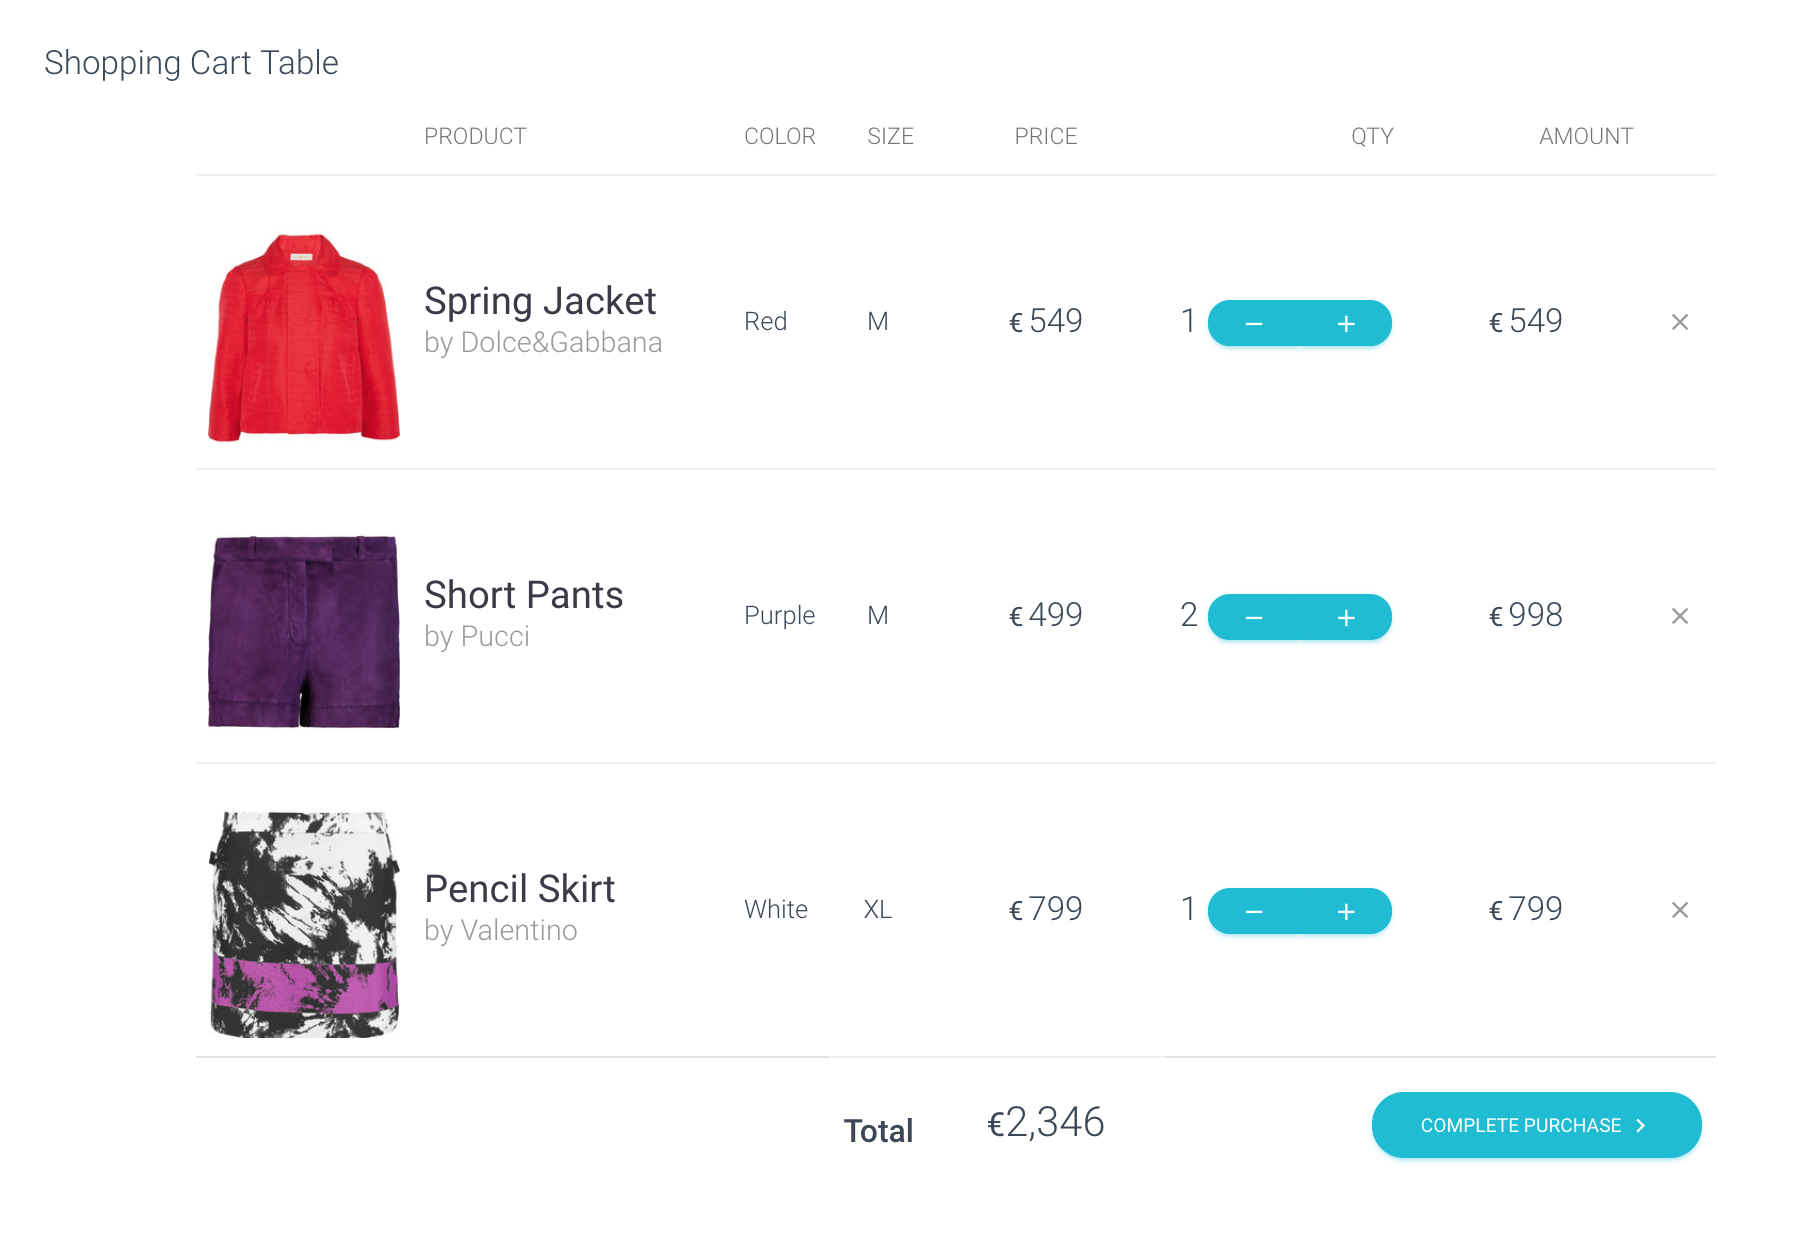This screenshot has height=1238, width=1812.
Task: Click the Complete Purchase button
Action: [1520, 1125]
